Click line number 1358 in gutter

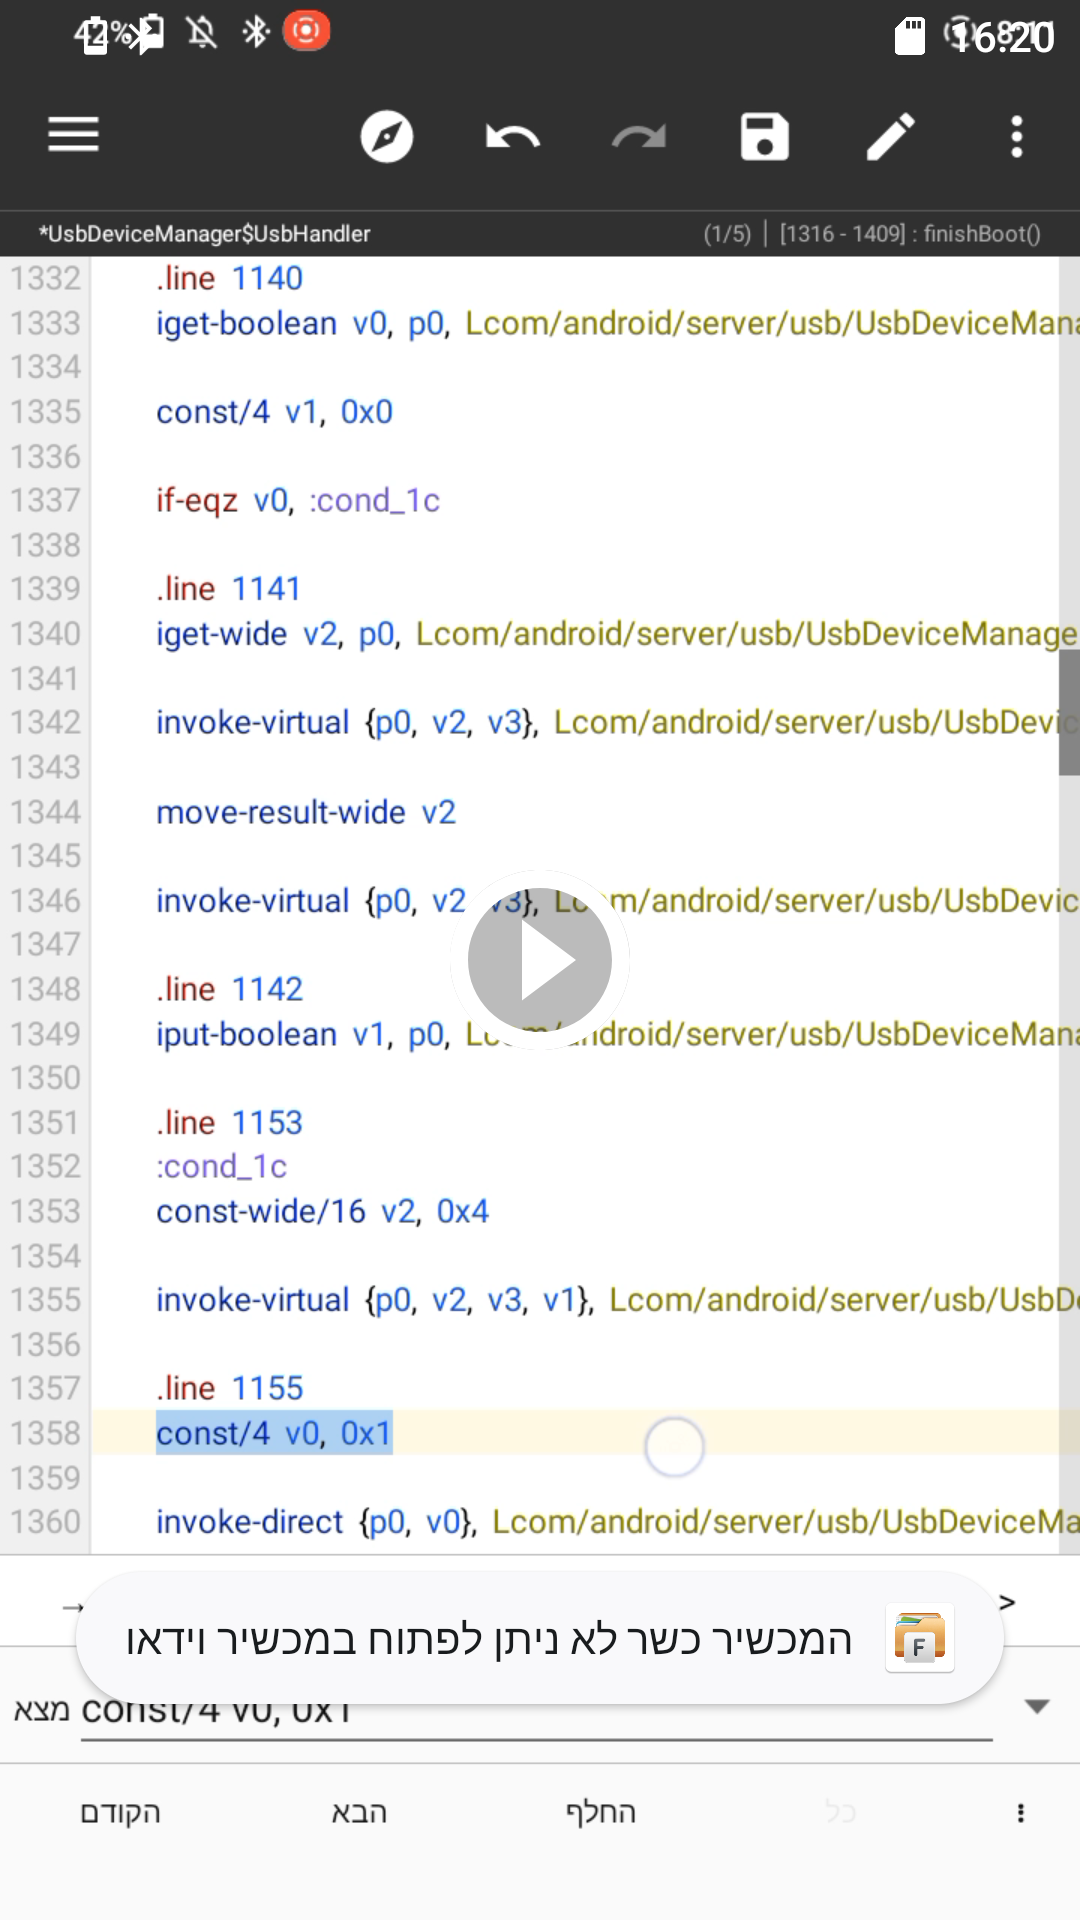click(x=45, y=1433)
